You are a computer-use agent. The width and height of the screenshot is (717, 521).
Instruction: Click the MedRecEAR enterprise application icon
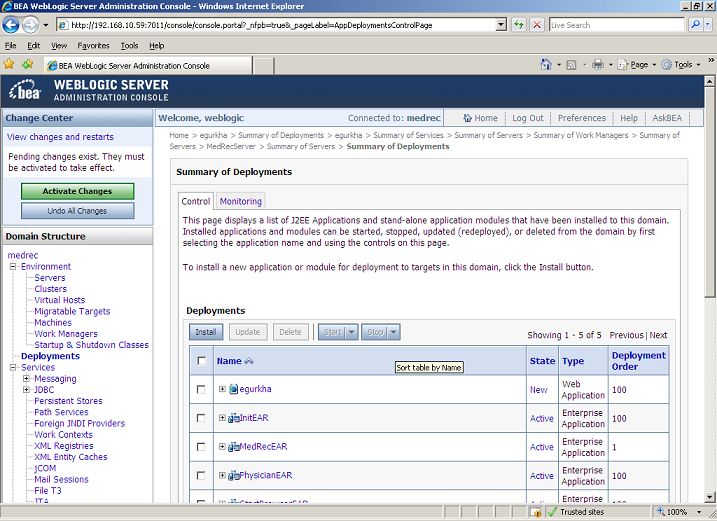234,447
